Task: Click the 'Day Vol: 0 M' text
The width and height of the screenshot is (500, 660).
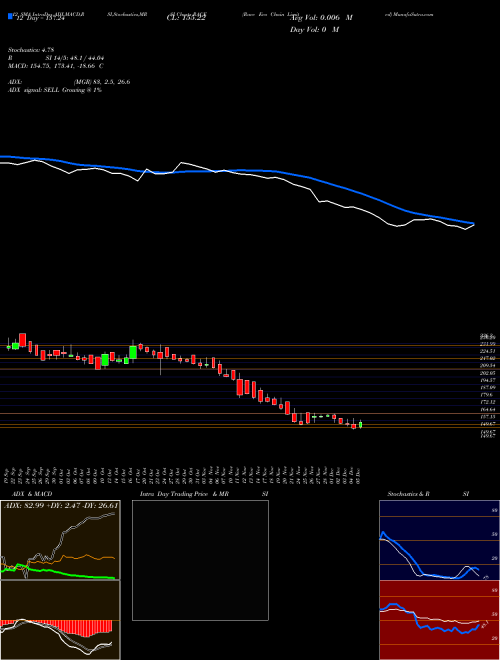Action: coord(314,29)
